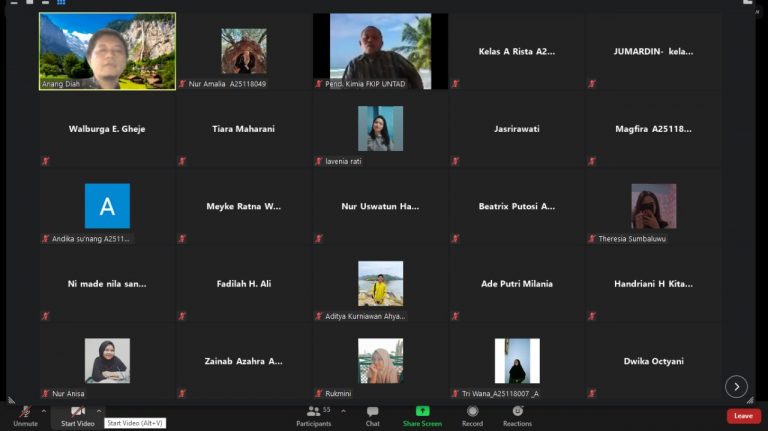The width and height of the screenshot is (768, 431).
Task: Go to next page of participants
Action: [736, 386]
